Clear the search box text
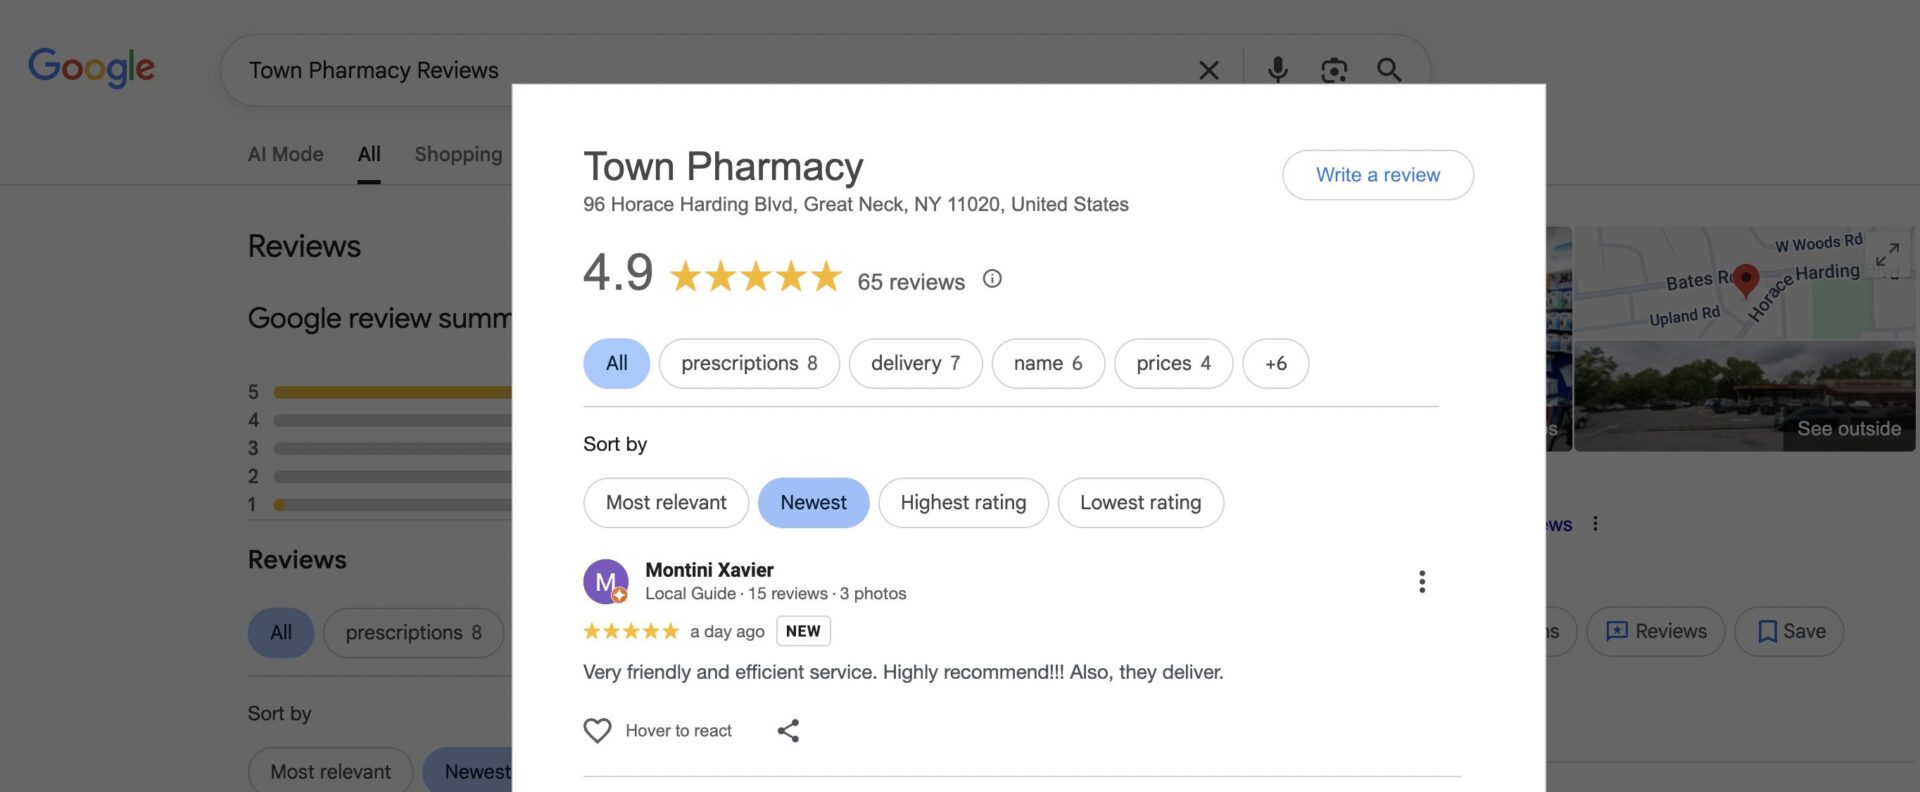This screenshot has height=792, width=1920. 1208,70
